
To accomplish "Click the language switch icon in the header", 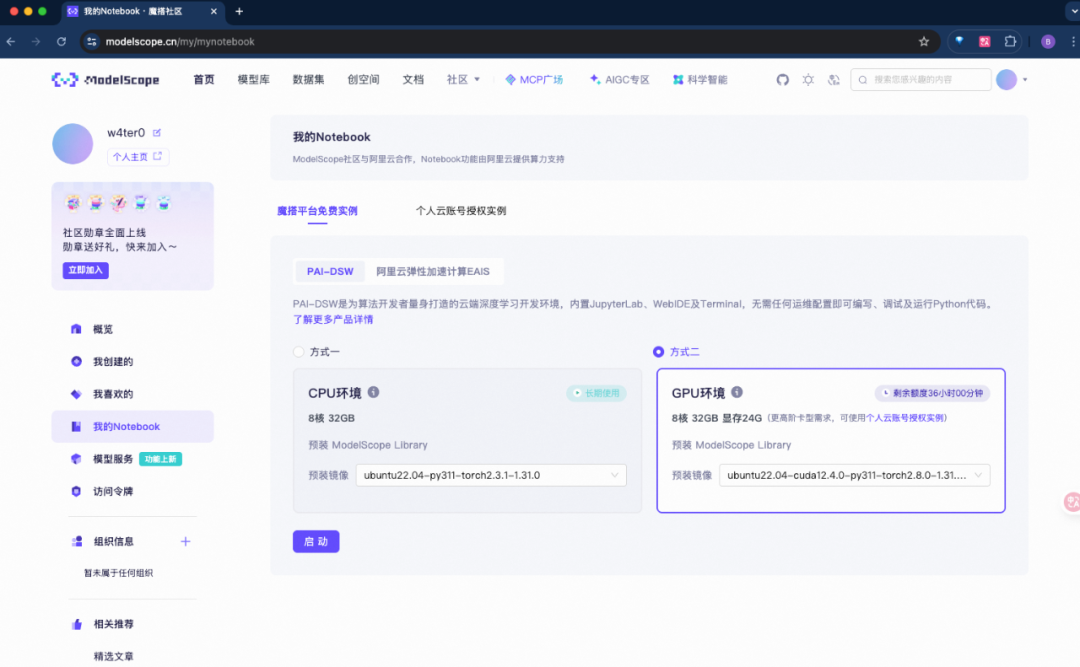I will coord(833,80).
